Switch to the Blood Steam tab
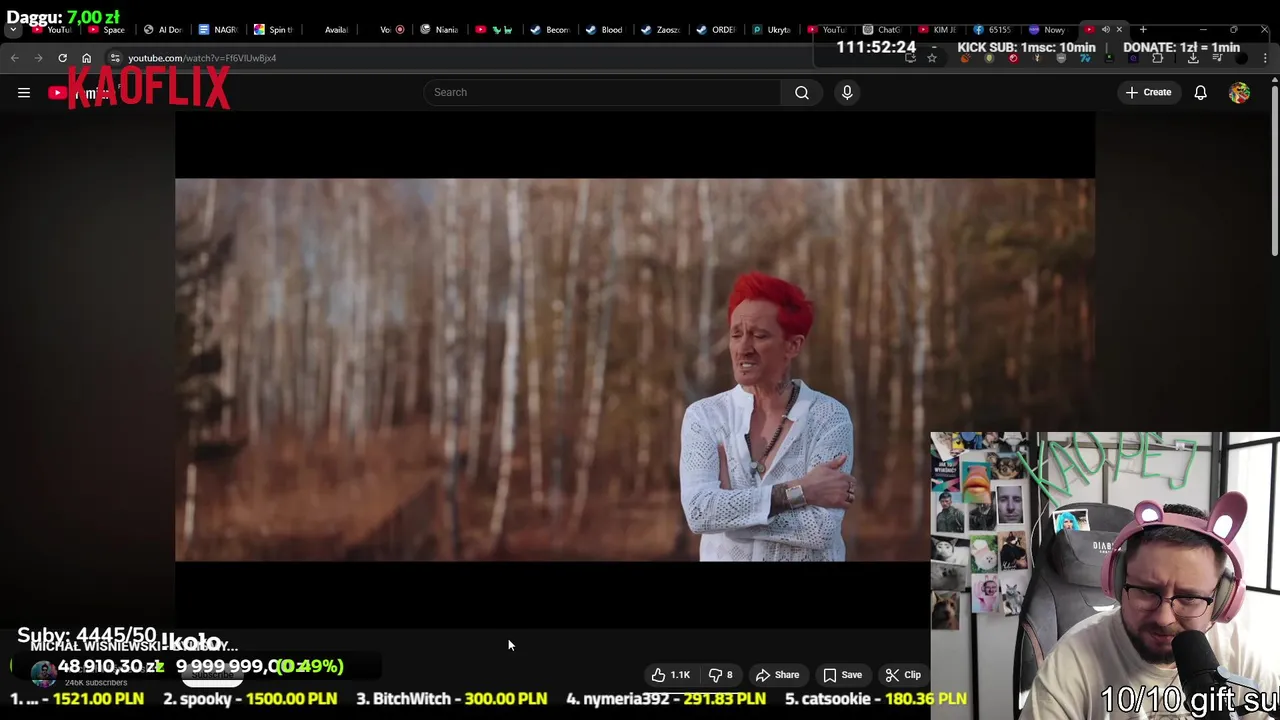The width and height of the screenshot is (1280, 720). point(605,30)
